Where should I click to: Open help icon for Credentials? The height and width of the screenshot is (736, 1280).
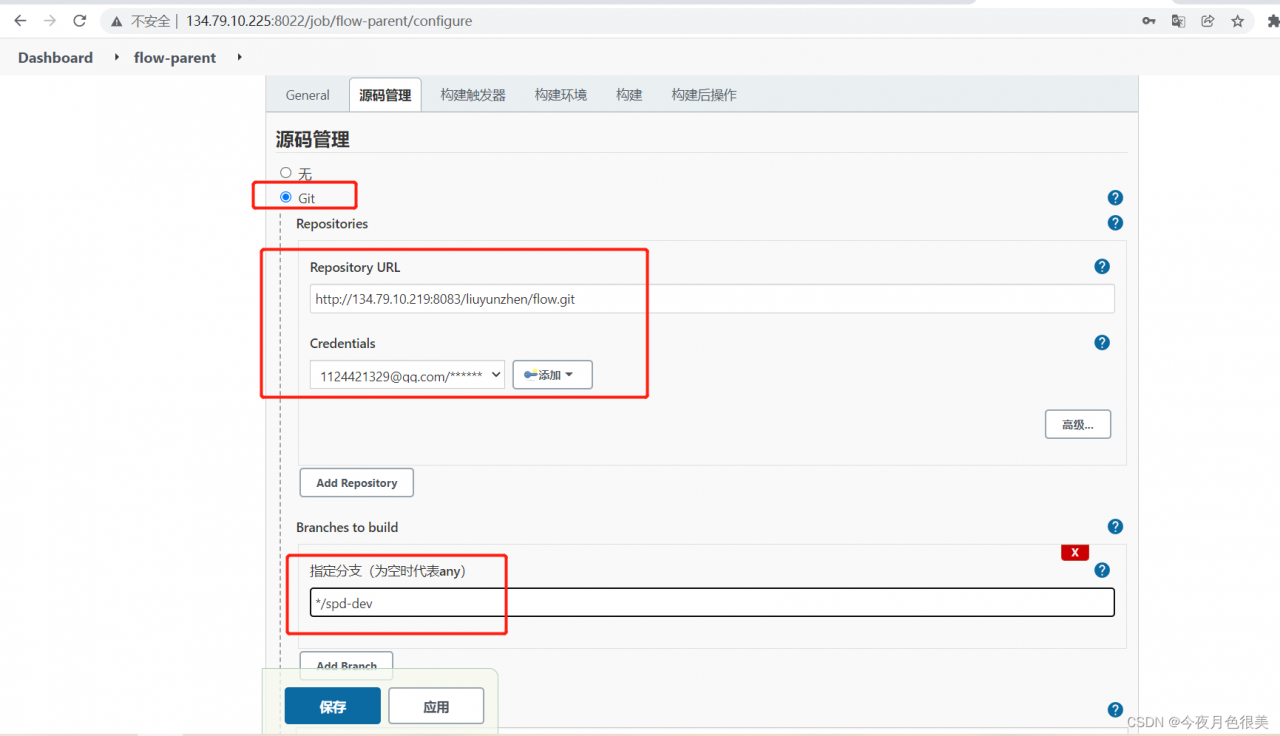pos(1102,342)
